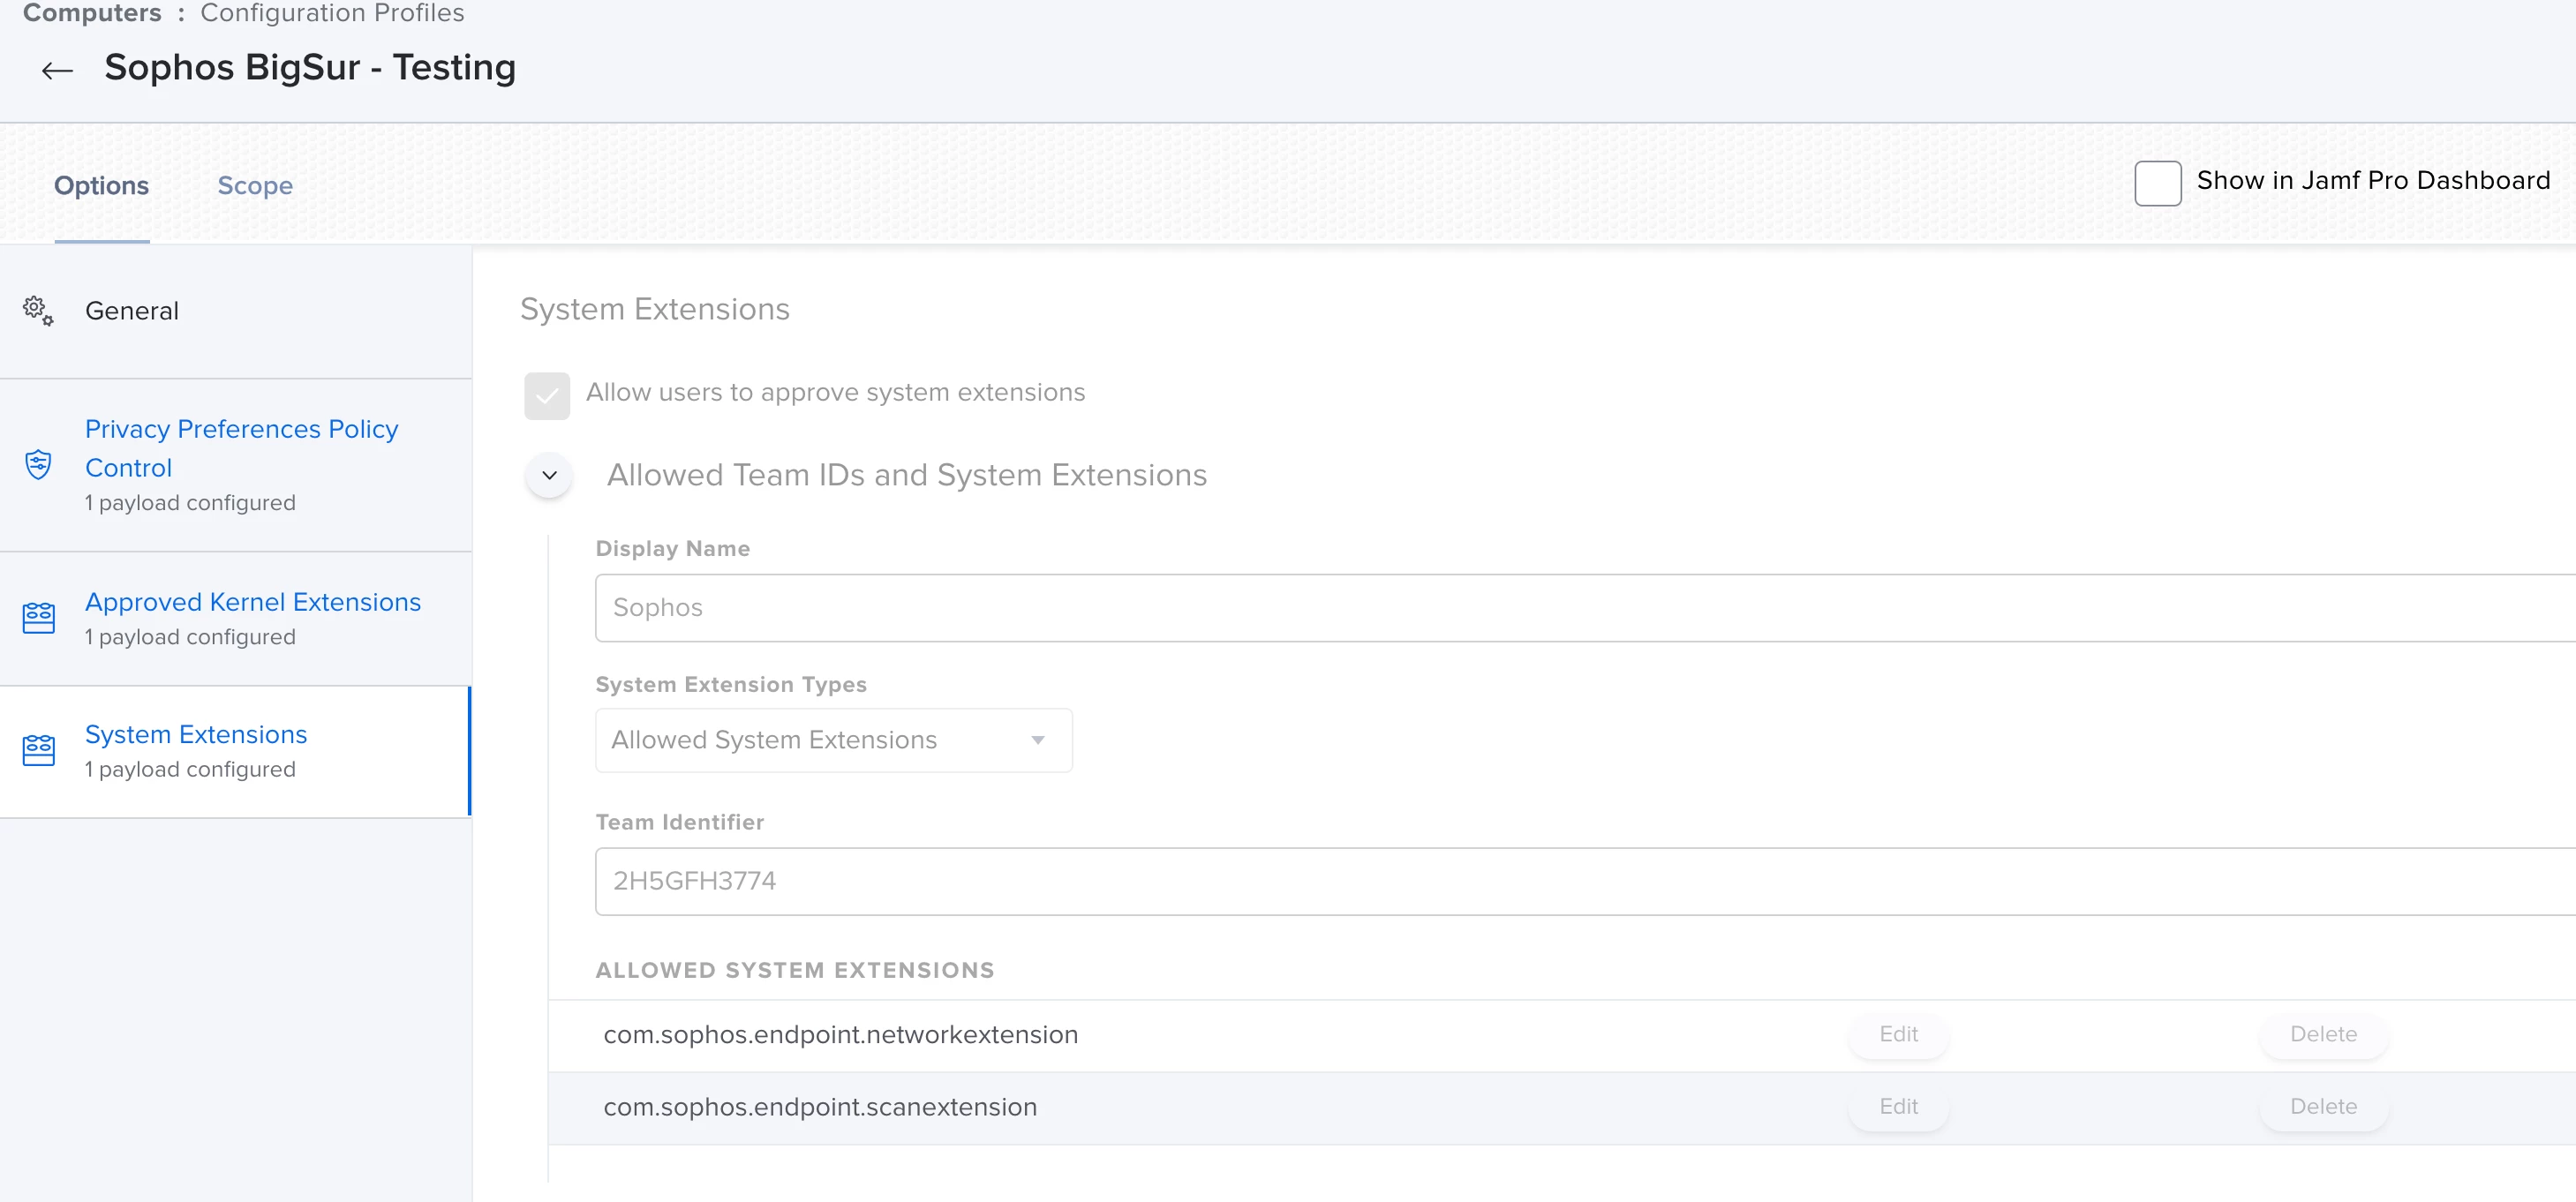Open Approved Kernel Extensions payload
Image resolution: width=2576 pixels, height=1202 pixels.
click(236, 618)
